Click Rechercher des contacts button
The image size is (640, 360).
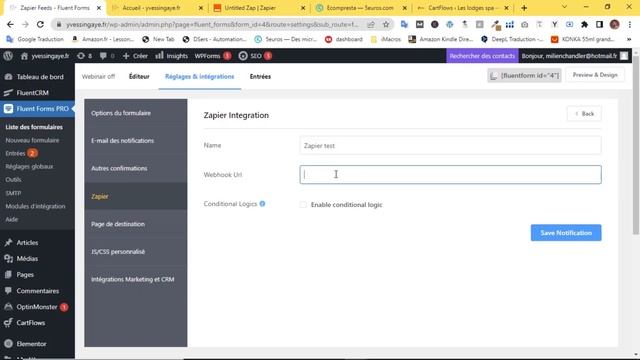[482, 56]
